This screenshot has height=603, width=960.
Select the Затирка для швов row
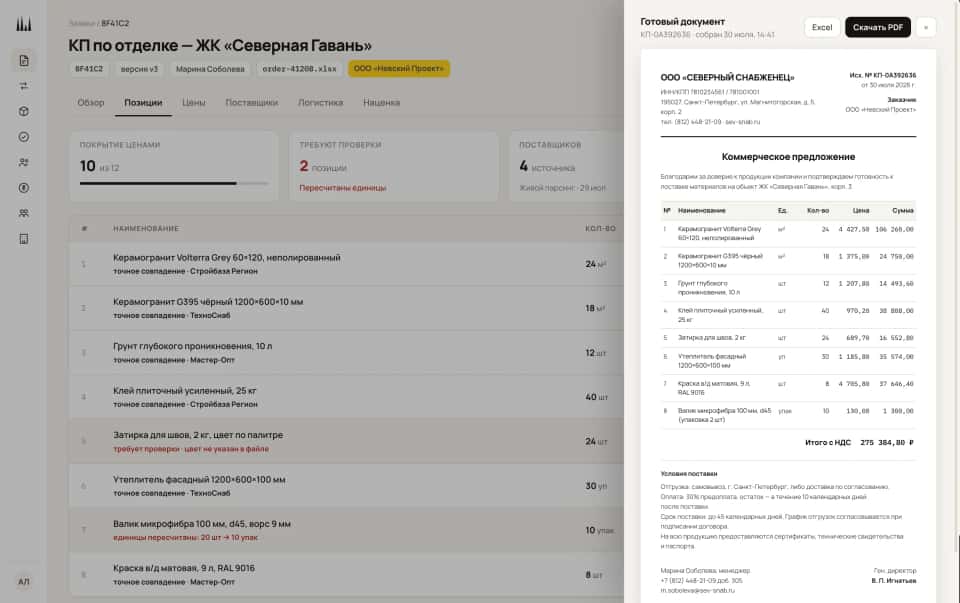click(x=347, y=441)
